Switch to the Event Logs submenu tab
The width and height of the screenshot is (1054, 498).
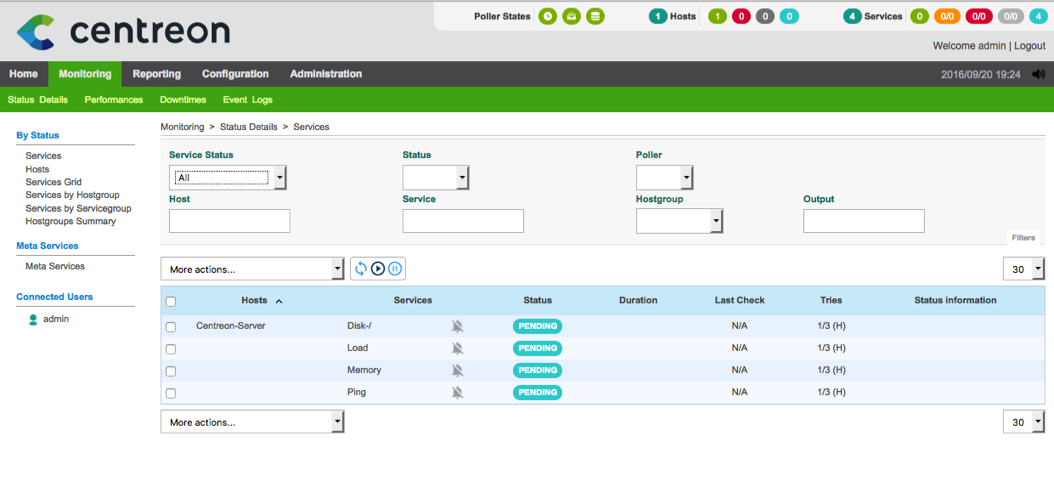click(247, 100)
